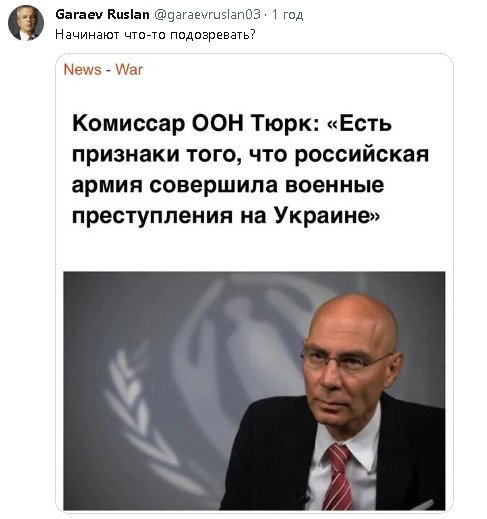
Task: Click the red striped tie in photo
Action: pyautogui.click(x=338, y=477)
